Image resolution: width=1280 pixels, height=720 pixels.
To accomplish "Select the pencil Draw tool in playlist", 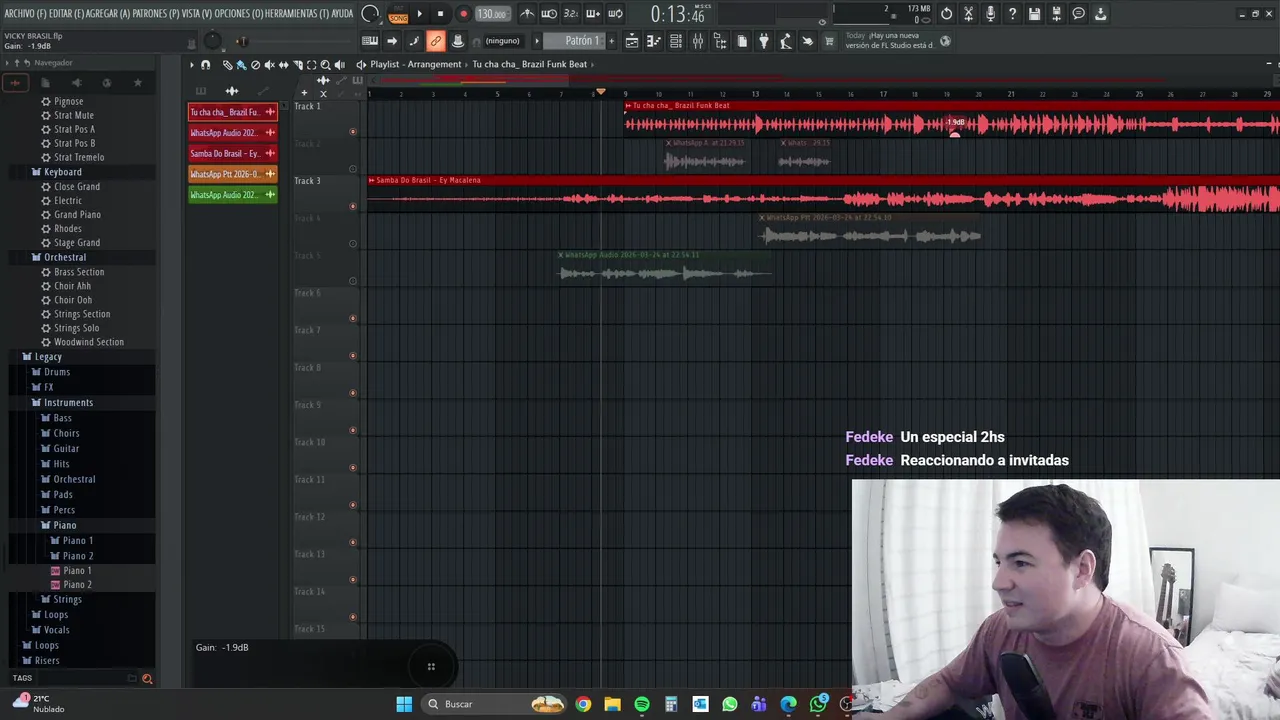I will coord(227,65).
